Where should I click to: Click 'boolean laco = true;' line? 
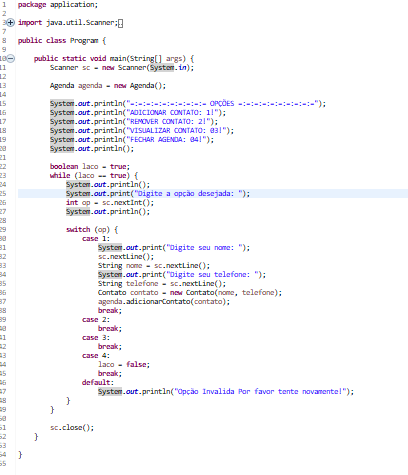pos(90,167)
